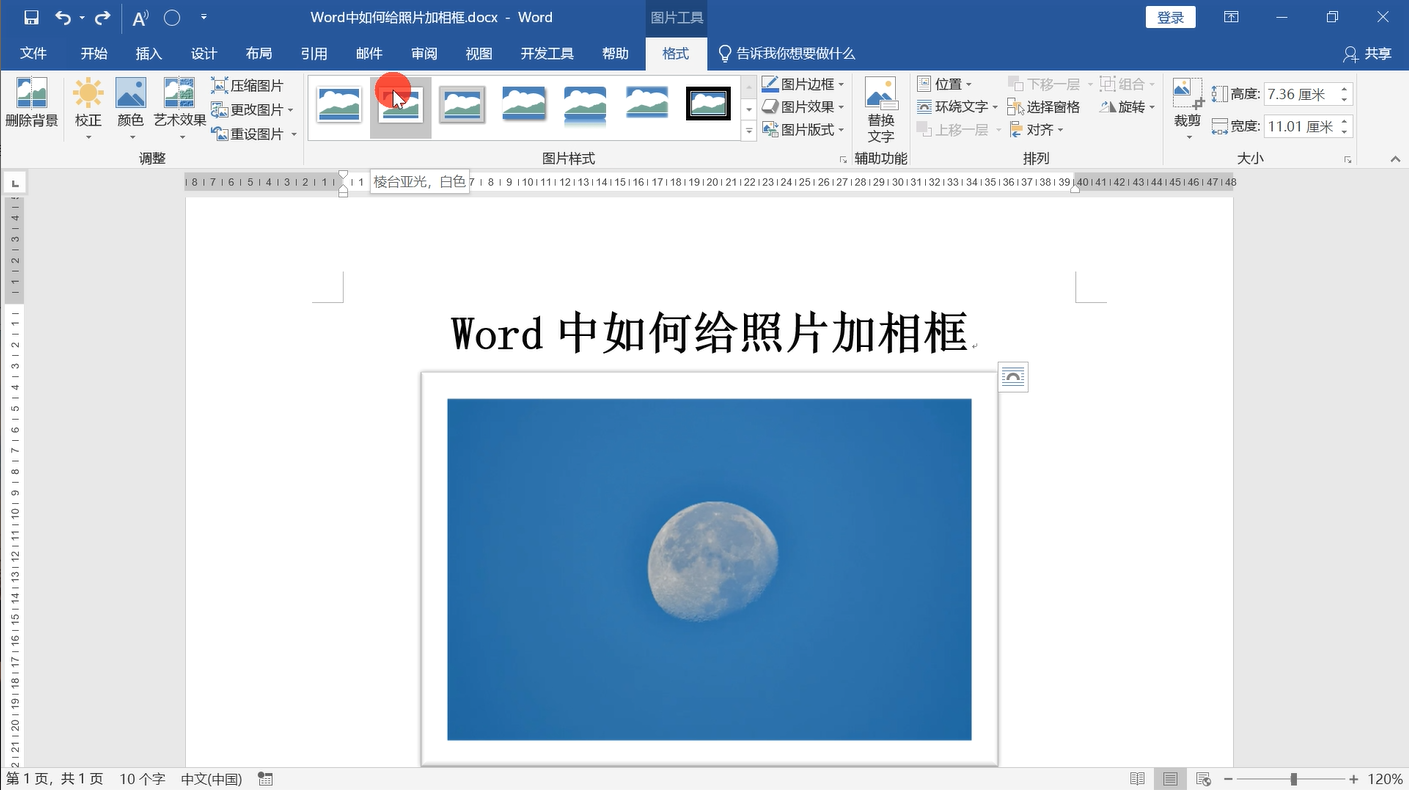Expand the 重设图片 dropdown arrow
This screenshot has height=790, width=1409.
pos(294,134)
